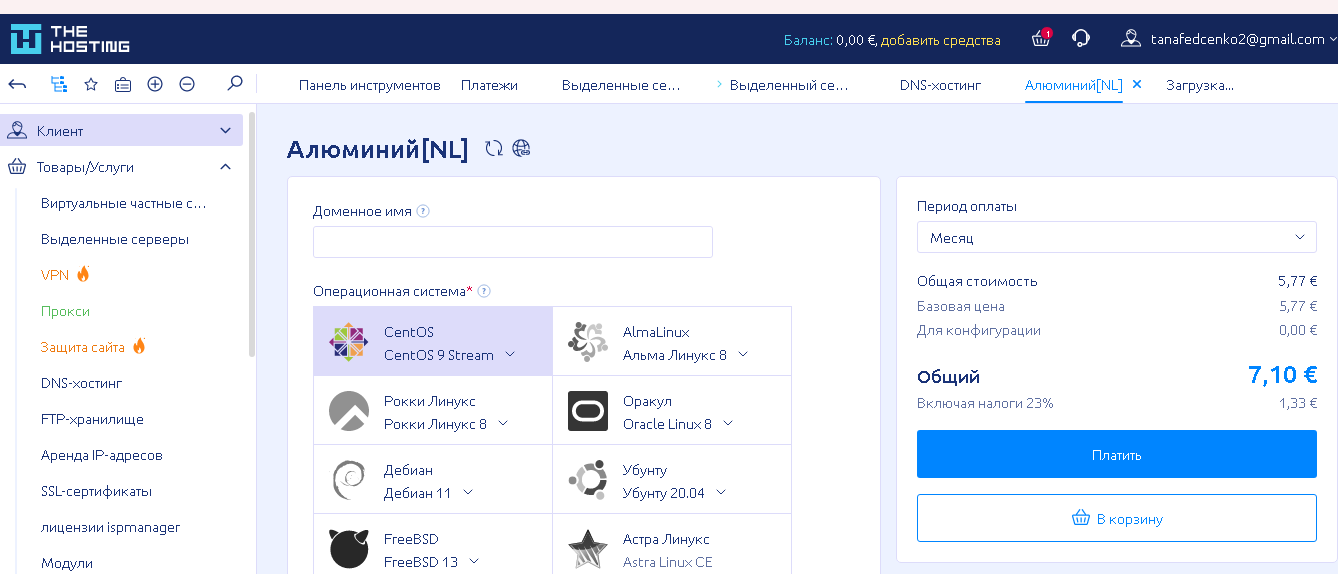
Task: Open лицензии ispmanager sidebar item
Action: tap(111, 527)
